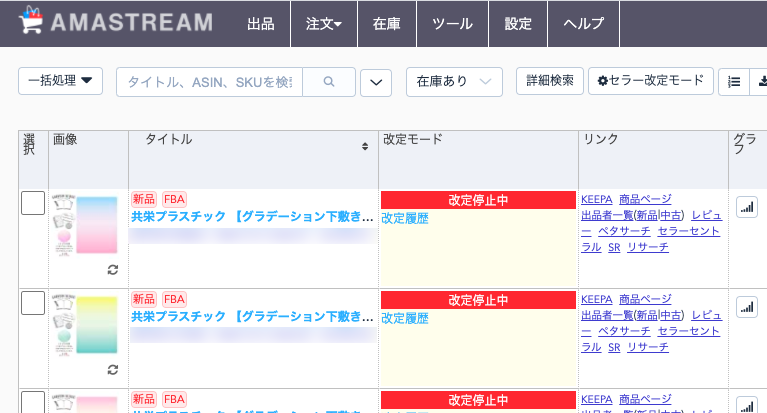The height and width of the screenshot is (413, 767).
Task: Open the list view icon button
Action: pos(734,82)
